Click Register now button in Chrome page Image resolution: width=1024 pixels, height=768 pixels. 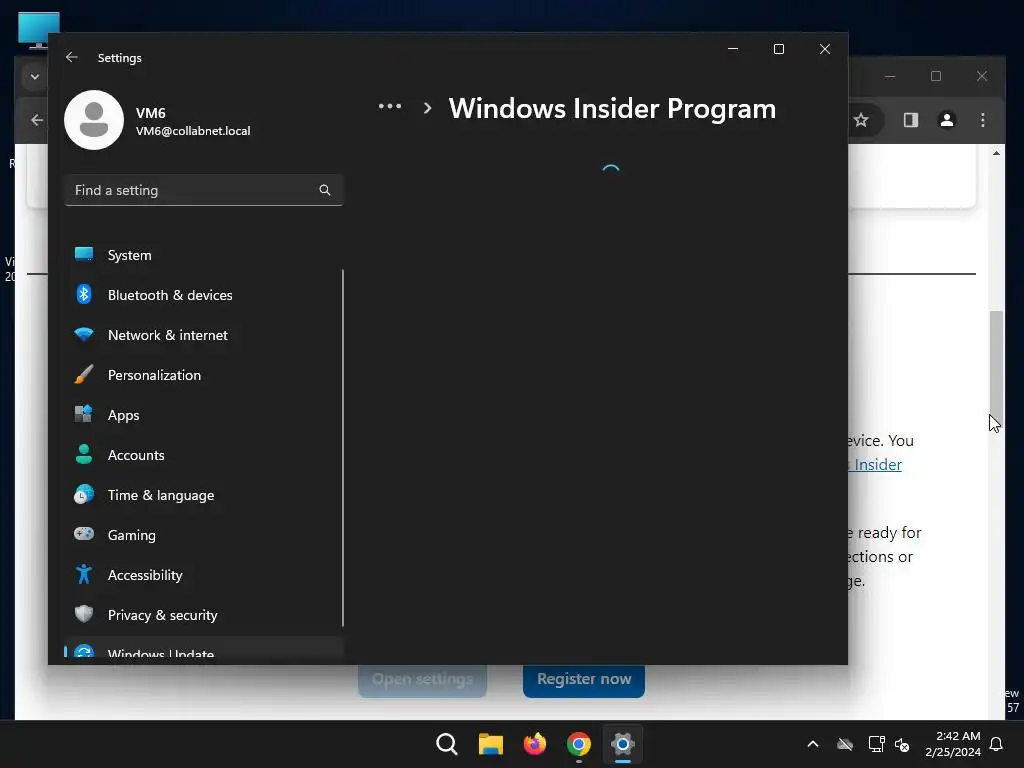[584, 680]
